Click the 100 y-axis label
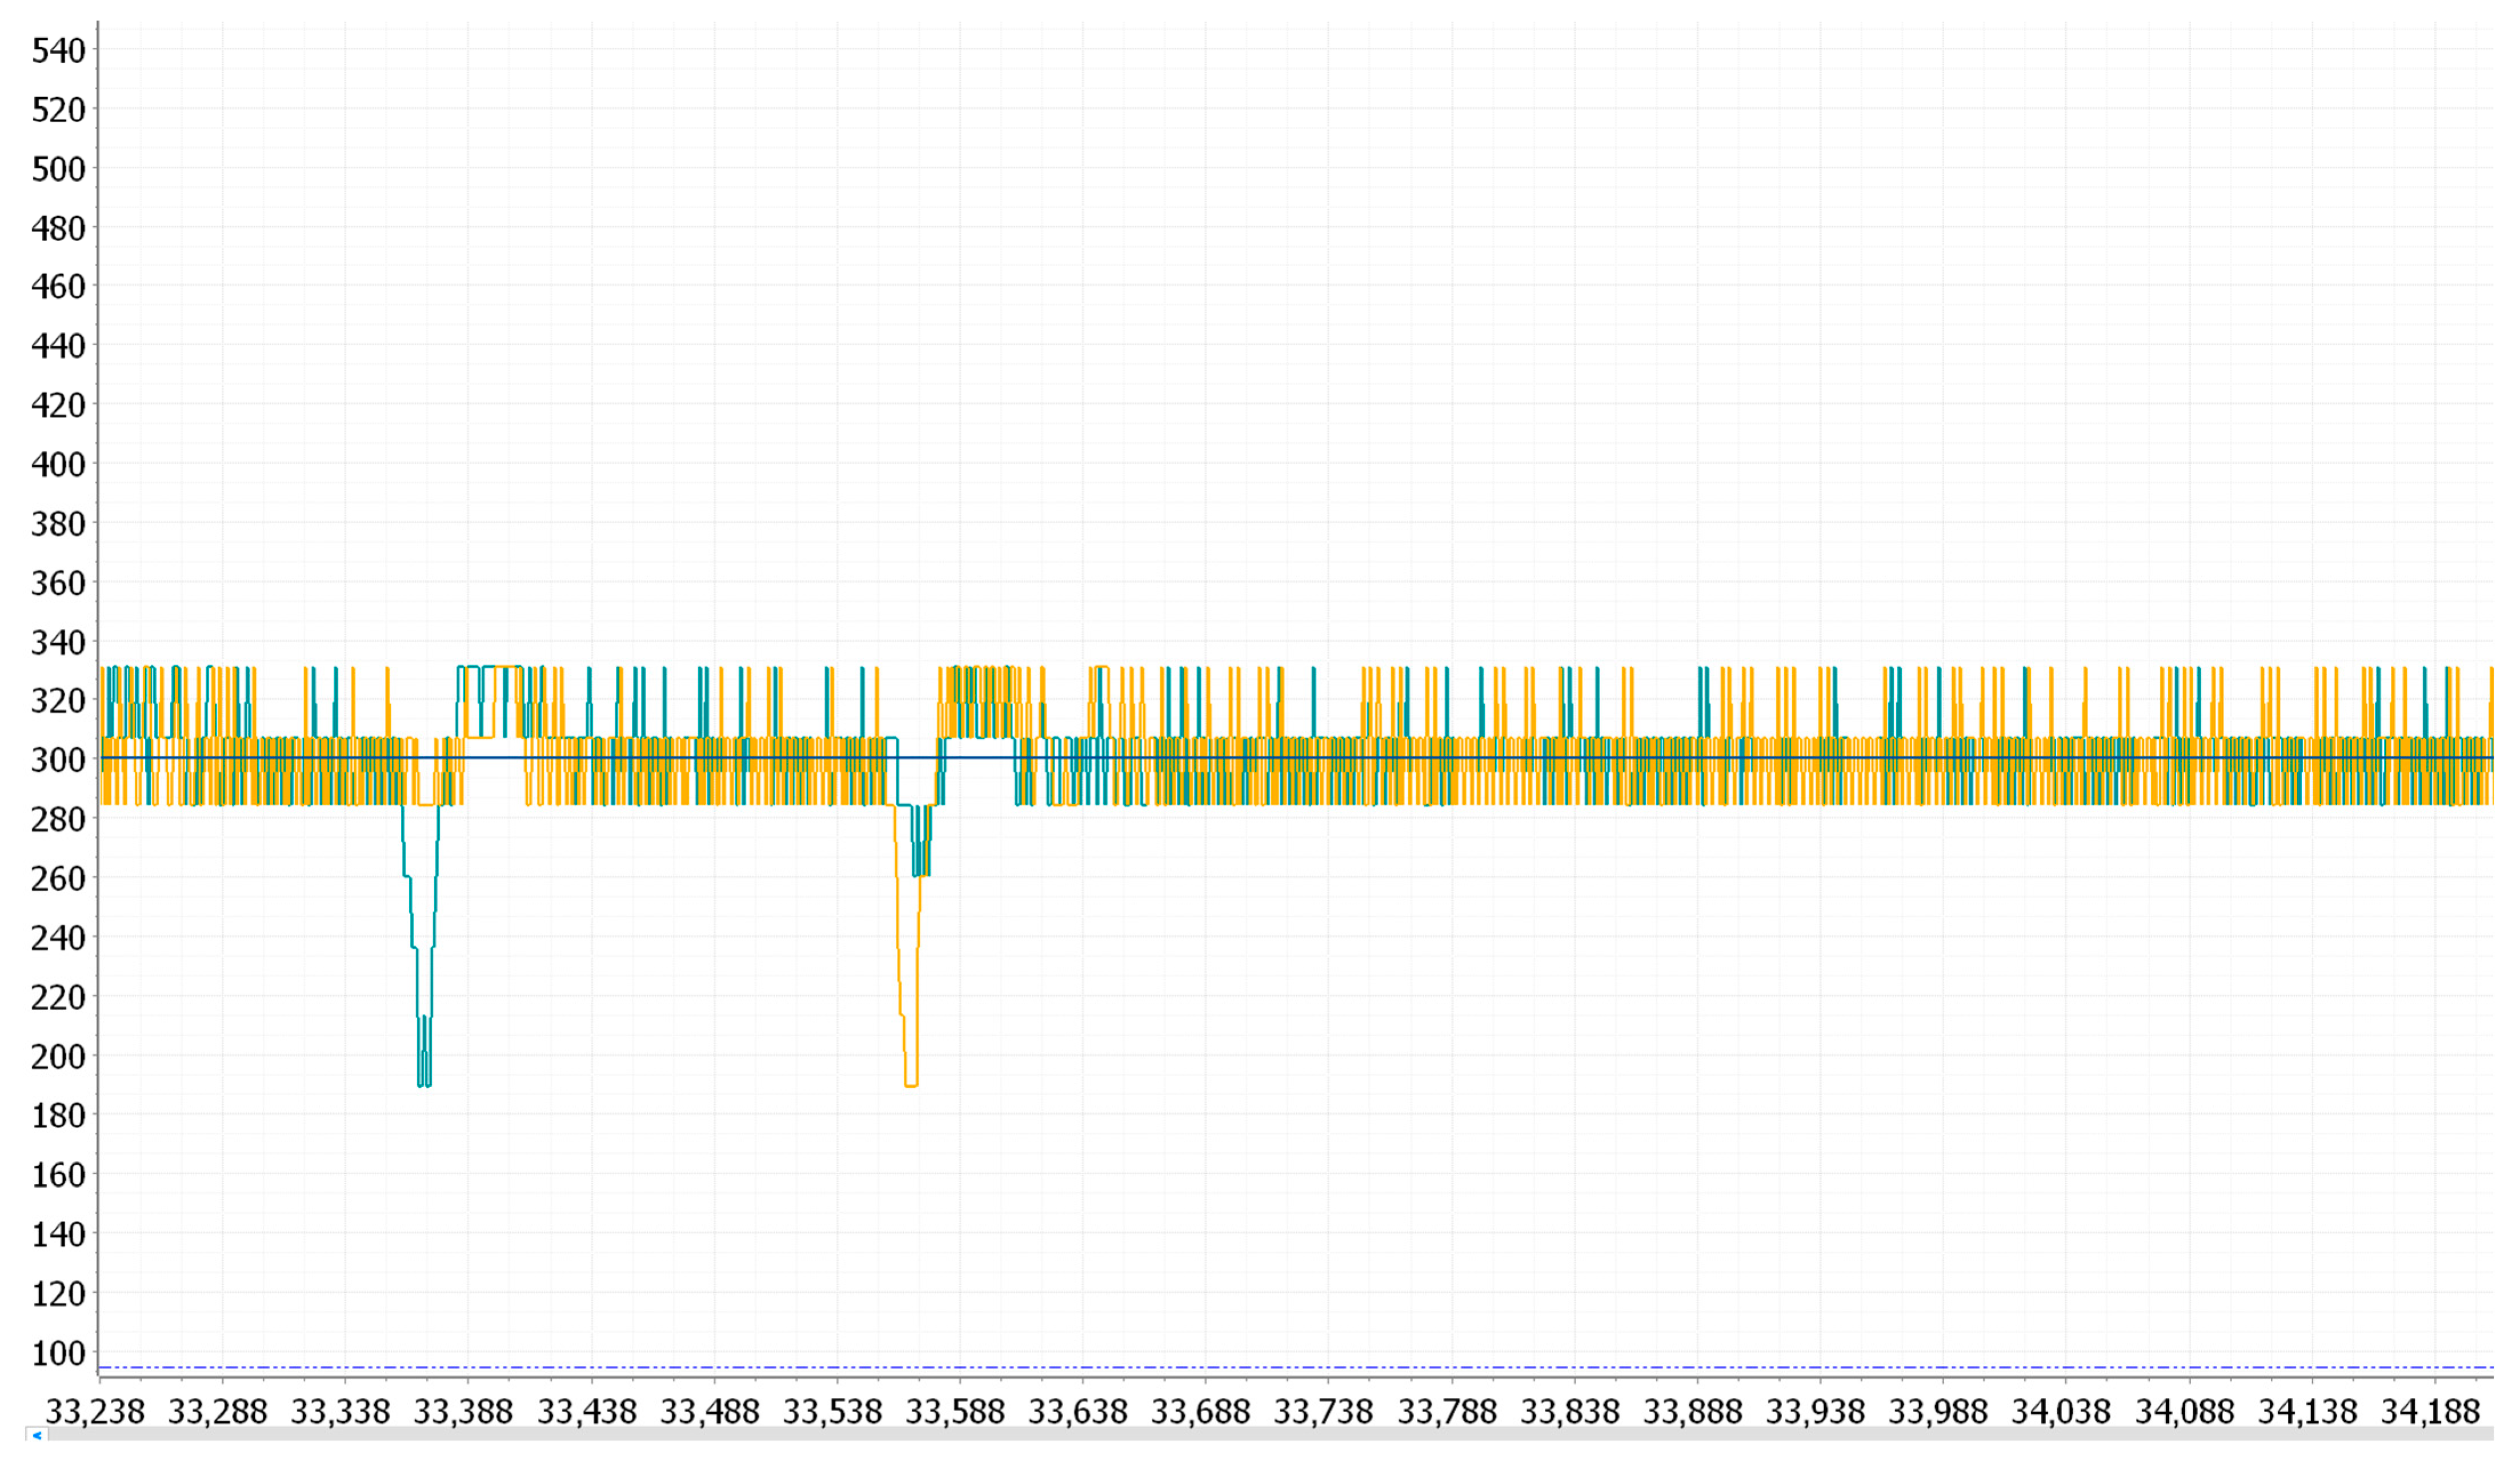Viewport: 2520px width, 1459px height. (x=58, y=1353)
